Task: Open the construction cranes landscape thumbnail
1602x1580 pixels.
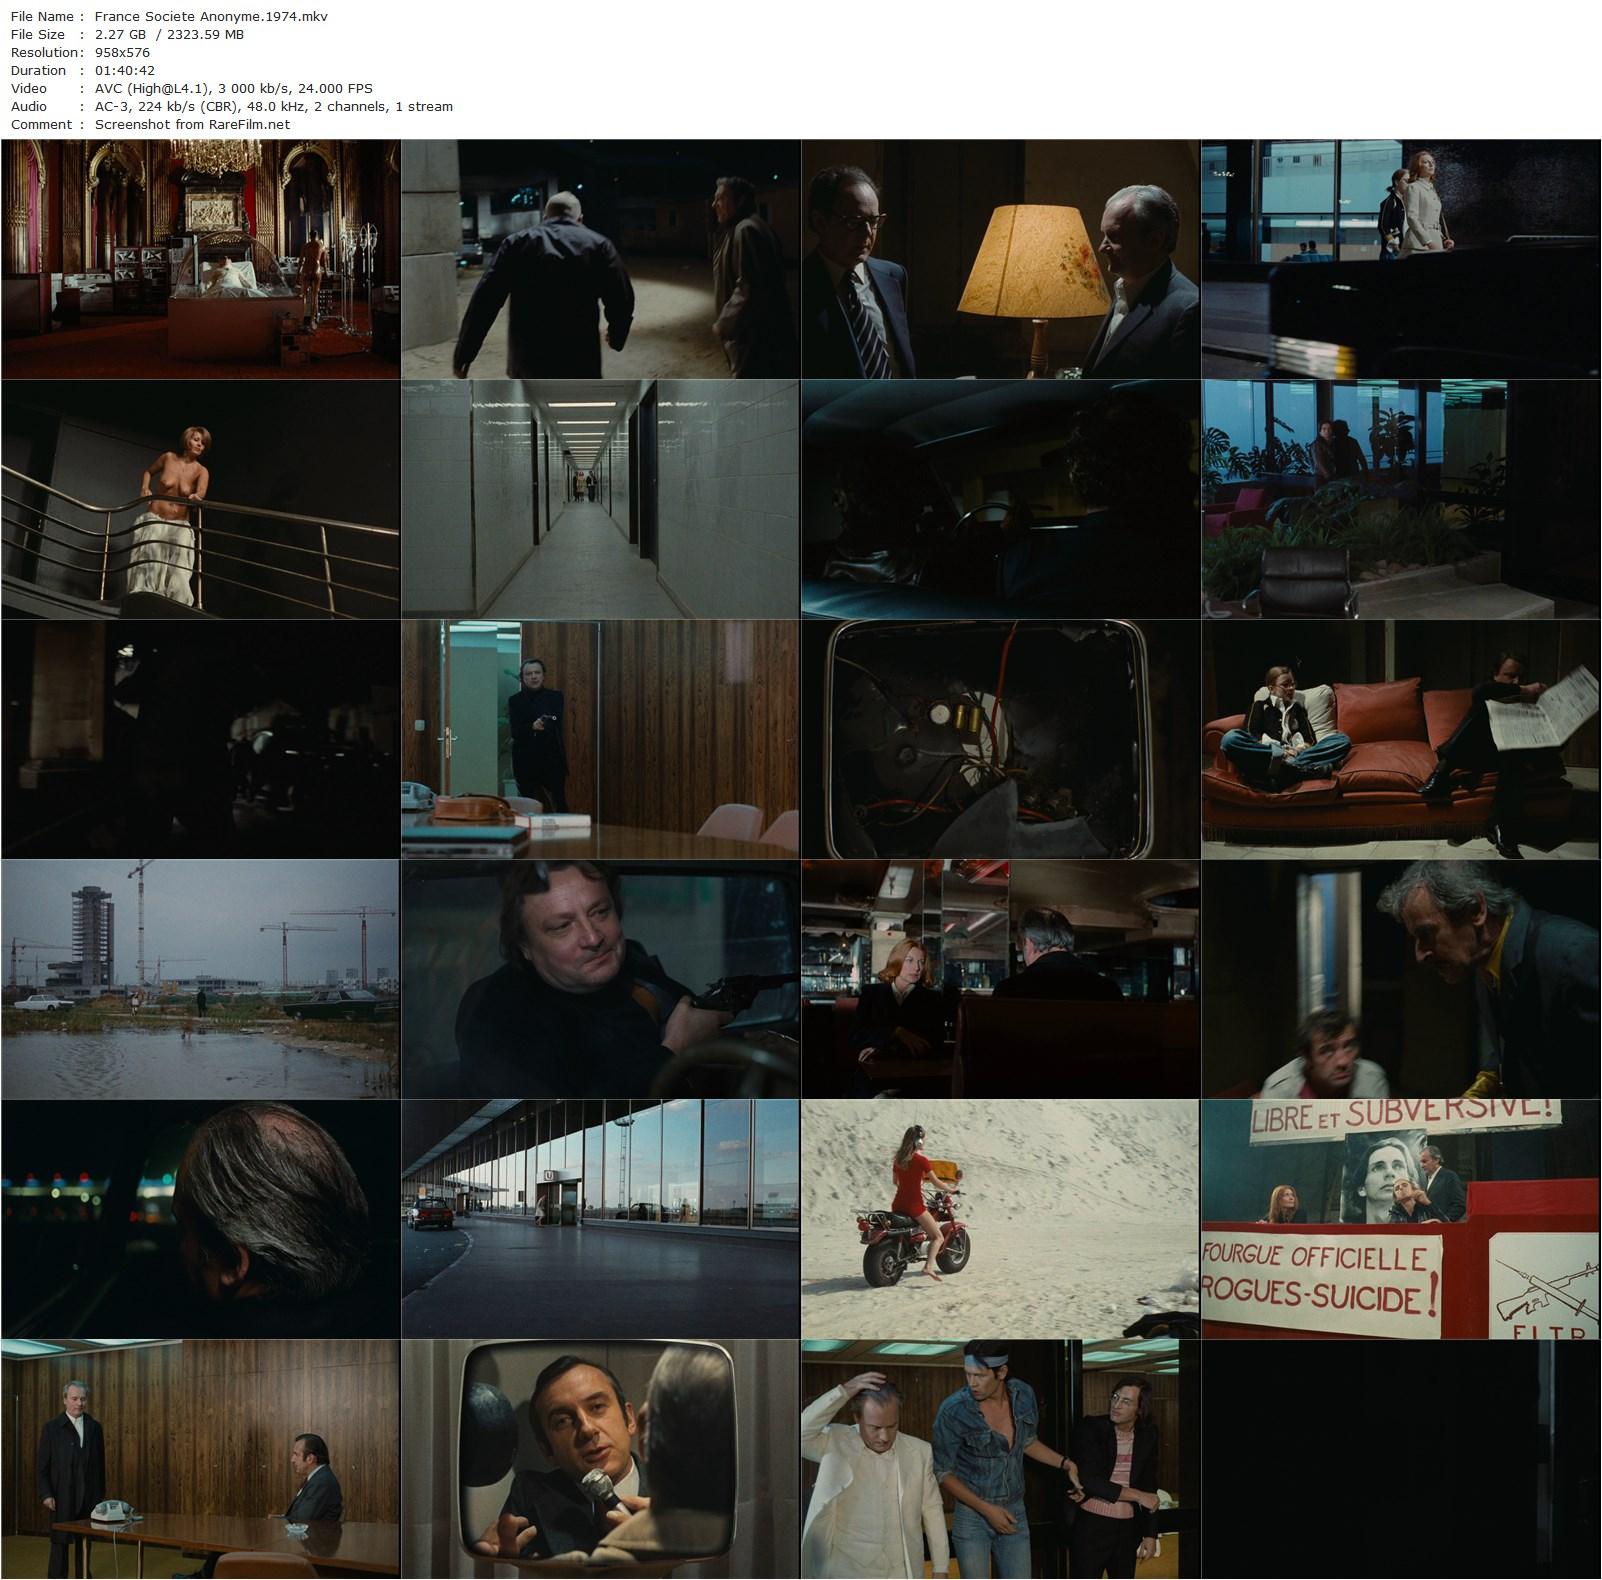Action: coord(200,979)
